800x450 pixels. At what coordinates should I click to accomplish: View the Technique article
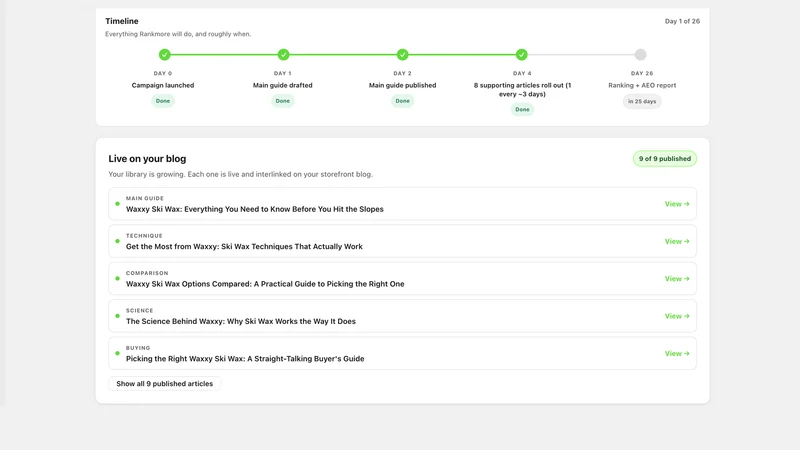pyautogui.click(x=677, y=241)
